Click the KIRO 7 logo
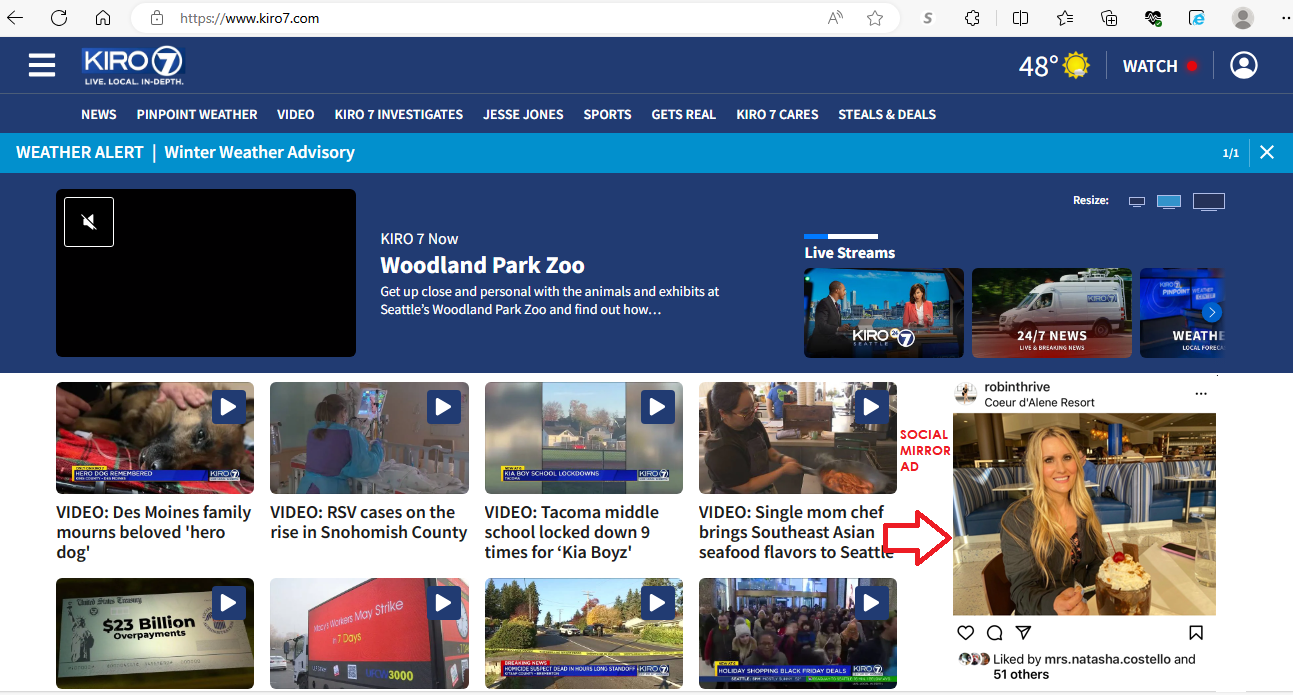 [x=133, y=66]
